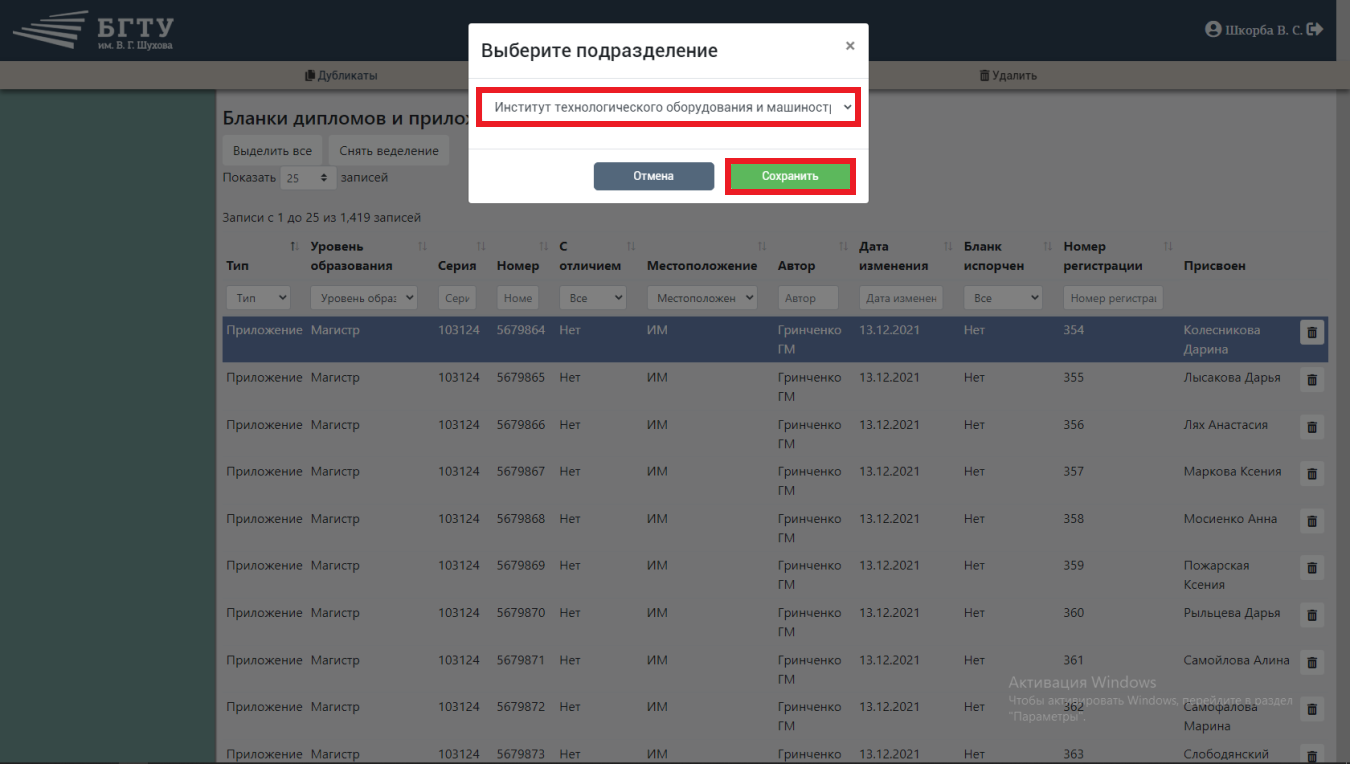Click the name Самофалова Марина
The height and width of the screenshot is (764, 1350).
tap(1222, 716)
